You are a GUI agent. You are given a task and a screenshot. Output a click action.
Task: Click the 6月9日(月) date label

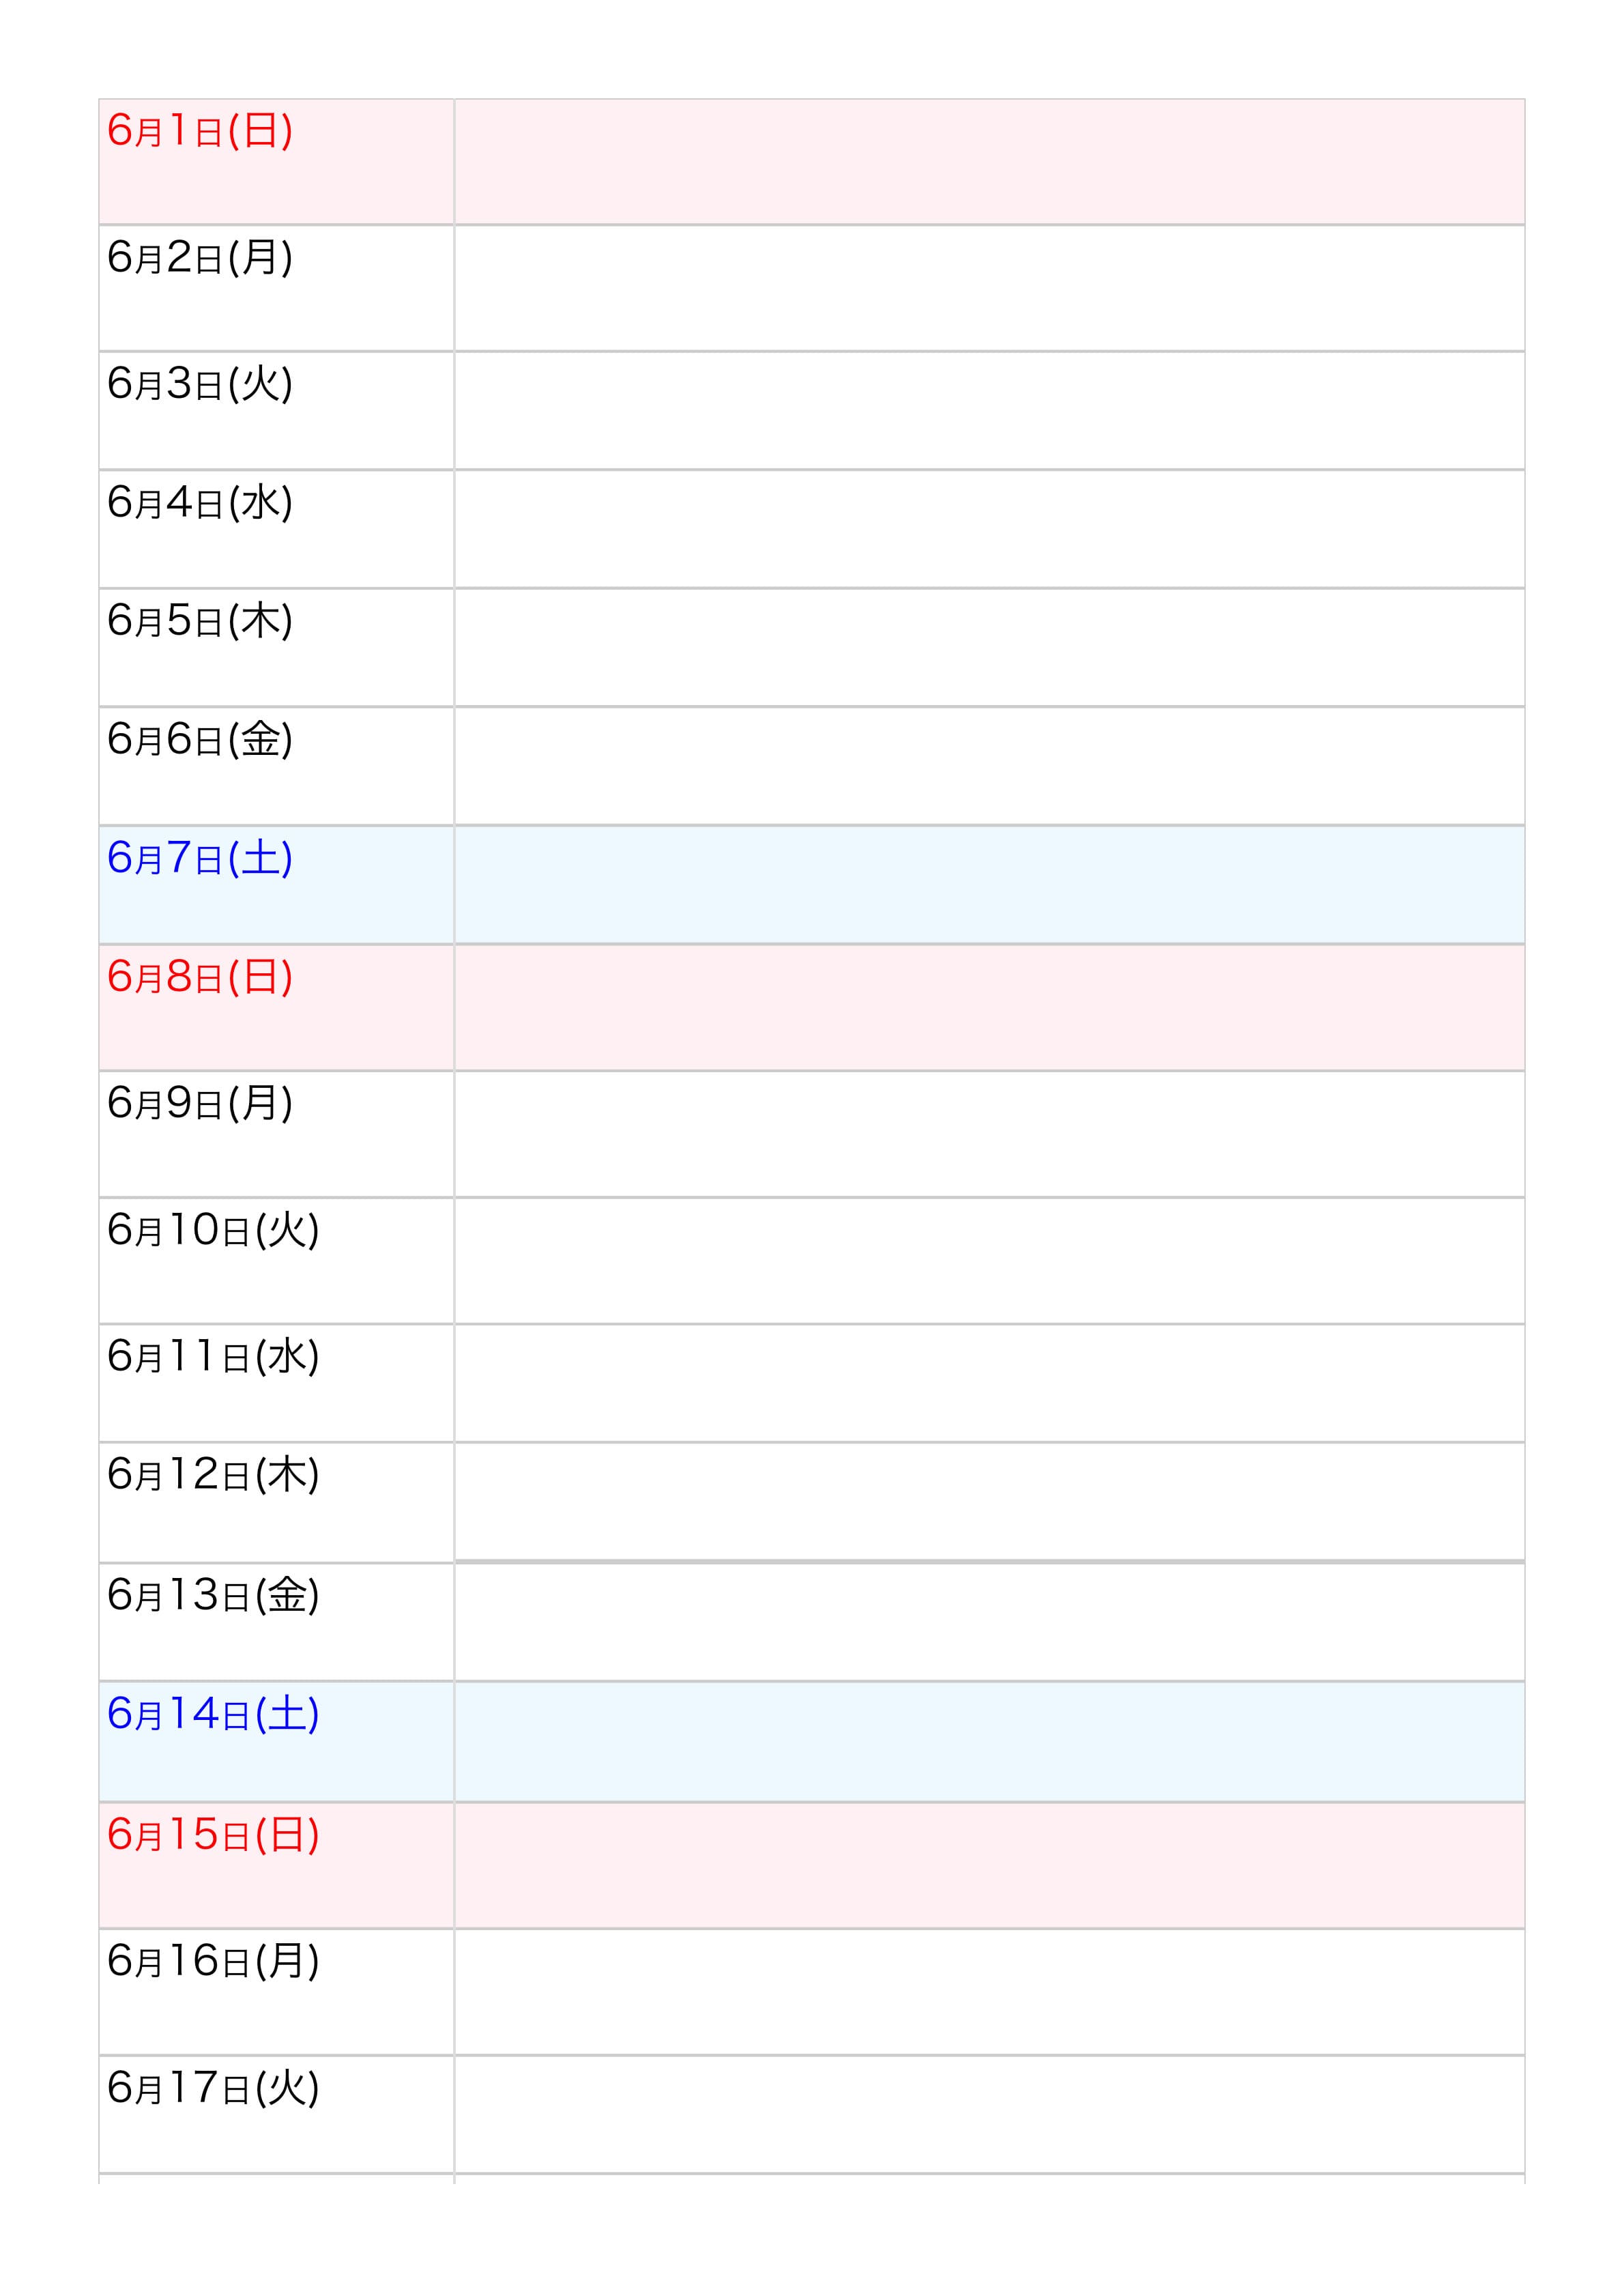click(x=200, y=1104)
